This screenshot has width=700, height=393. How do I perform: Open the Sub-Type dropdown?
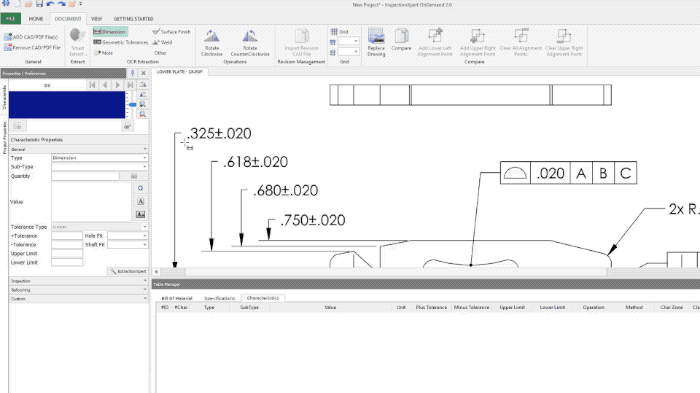click(100, 167)
